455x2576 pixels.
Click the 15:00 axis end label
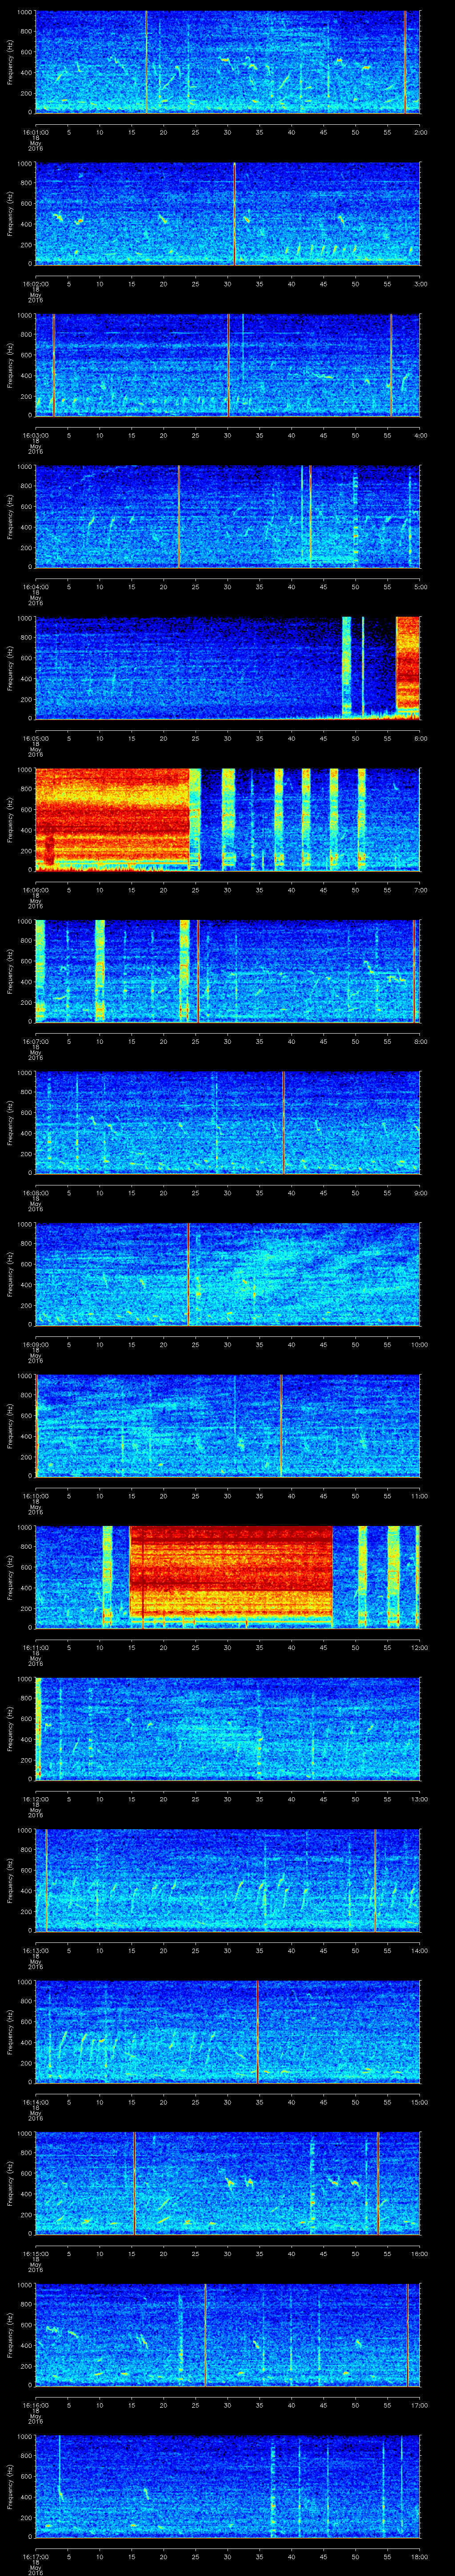point(419,2102)
